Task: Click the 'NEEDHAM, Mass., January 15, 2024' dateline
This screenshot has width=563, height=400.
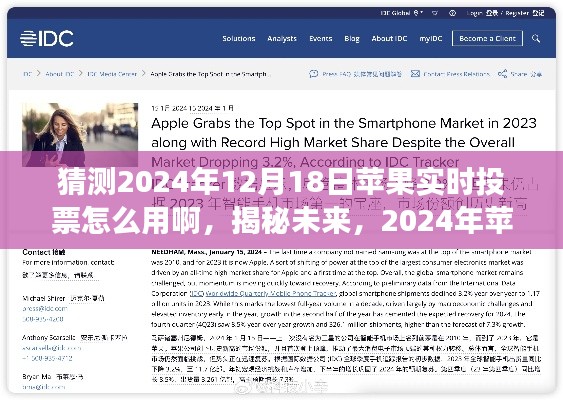Action: click(x=206, y=252)
